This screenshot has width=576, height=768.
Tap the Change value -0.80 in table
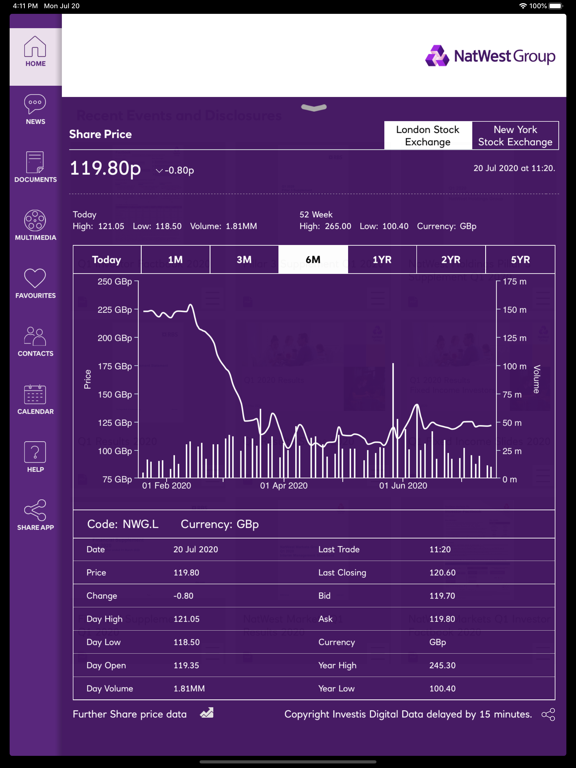pos(184,596)
